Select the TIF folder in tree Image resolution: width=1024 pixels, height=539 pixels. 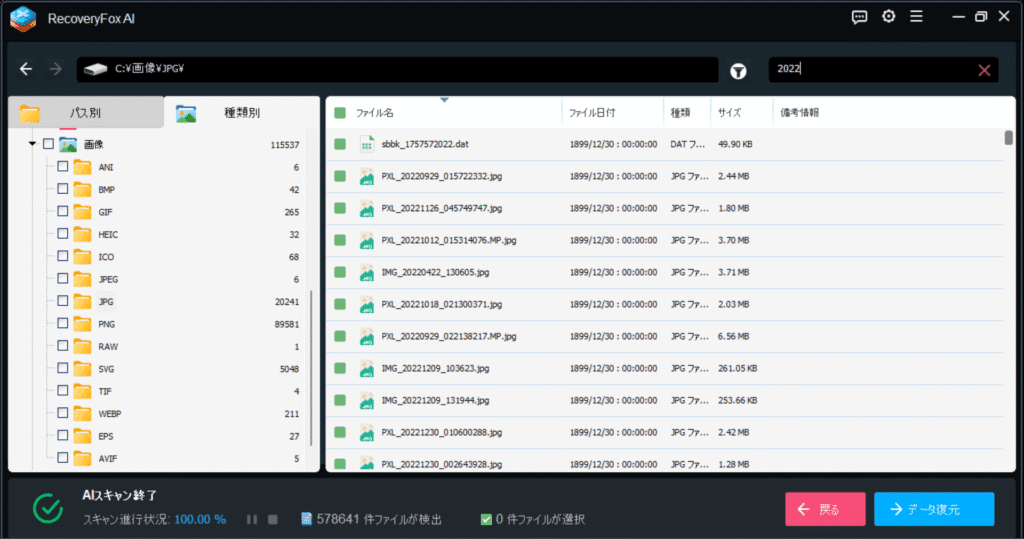105,391
